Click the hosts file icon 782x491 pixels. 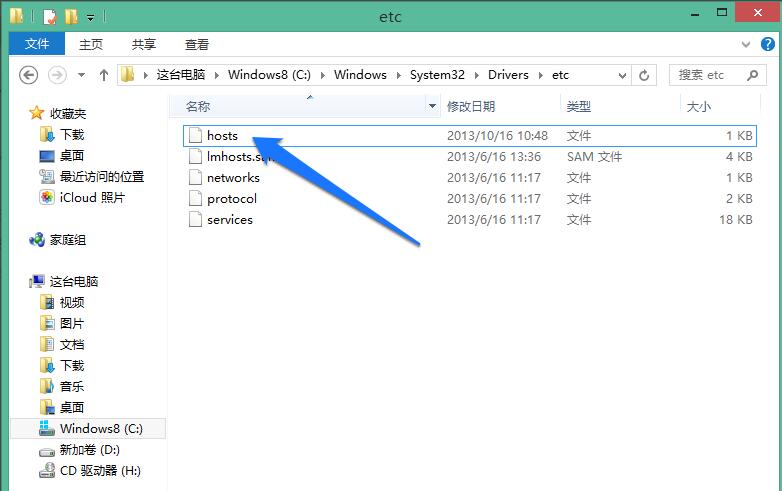pyautogui.click(x=195, y=135)
